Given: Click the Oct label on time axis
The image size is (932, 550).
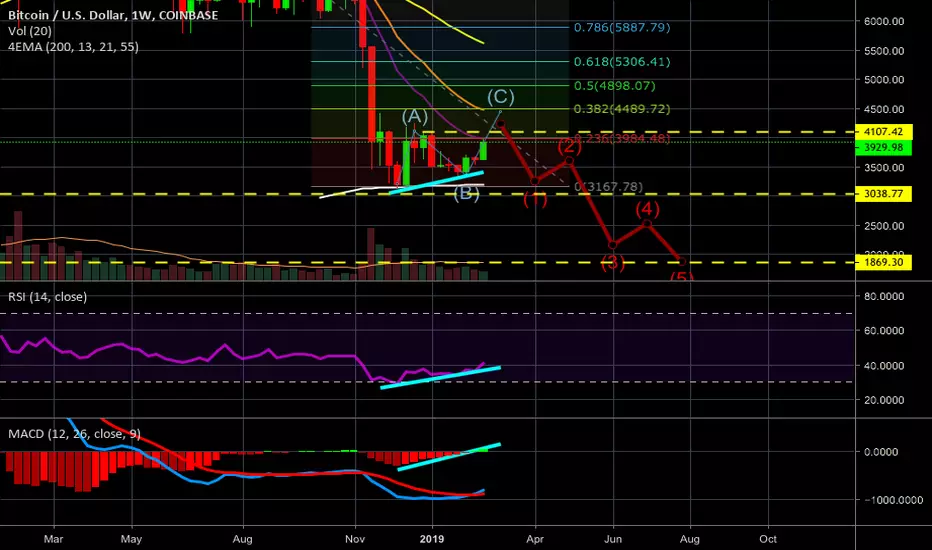Looking at the screenshot, I should click(x=768, y=539).
